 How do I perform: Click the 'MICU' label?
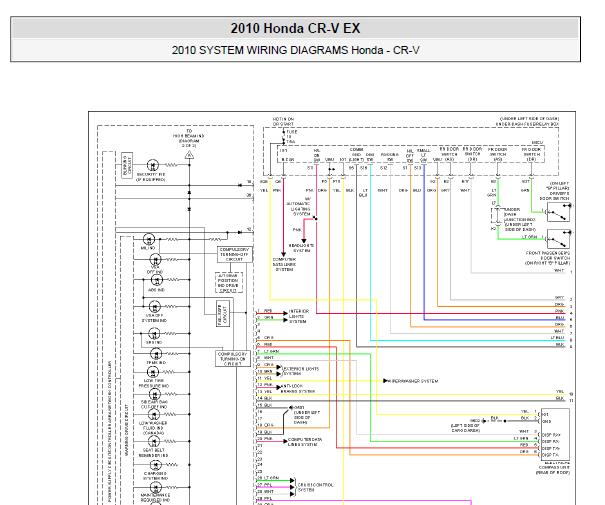537,142
